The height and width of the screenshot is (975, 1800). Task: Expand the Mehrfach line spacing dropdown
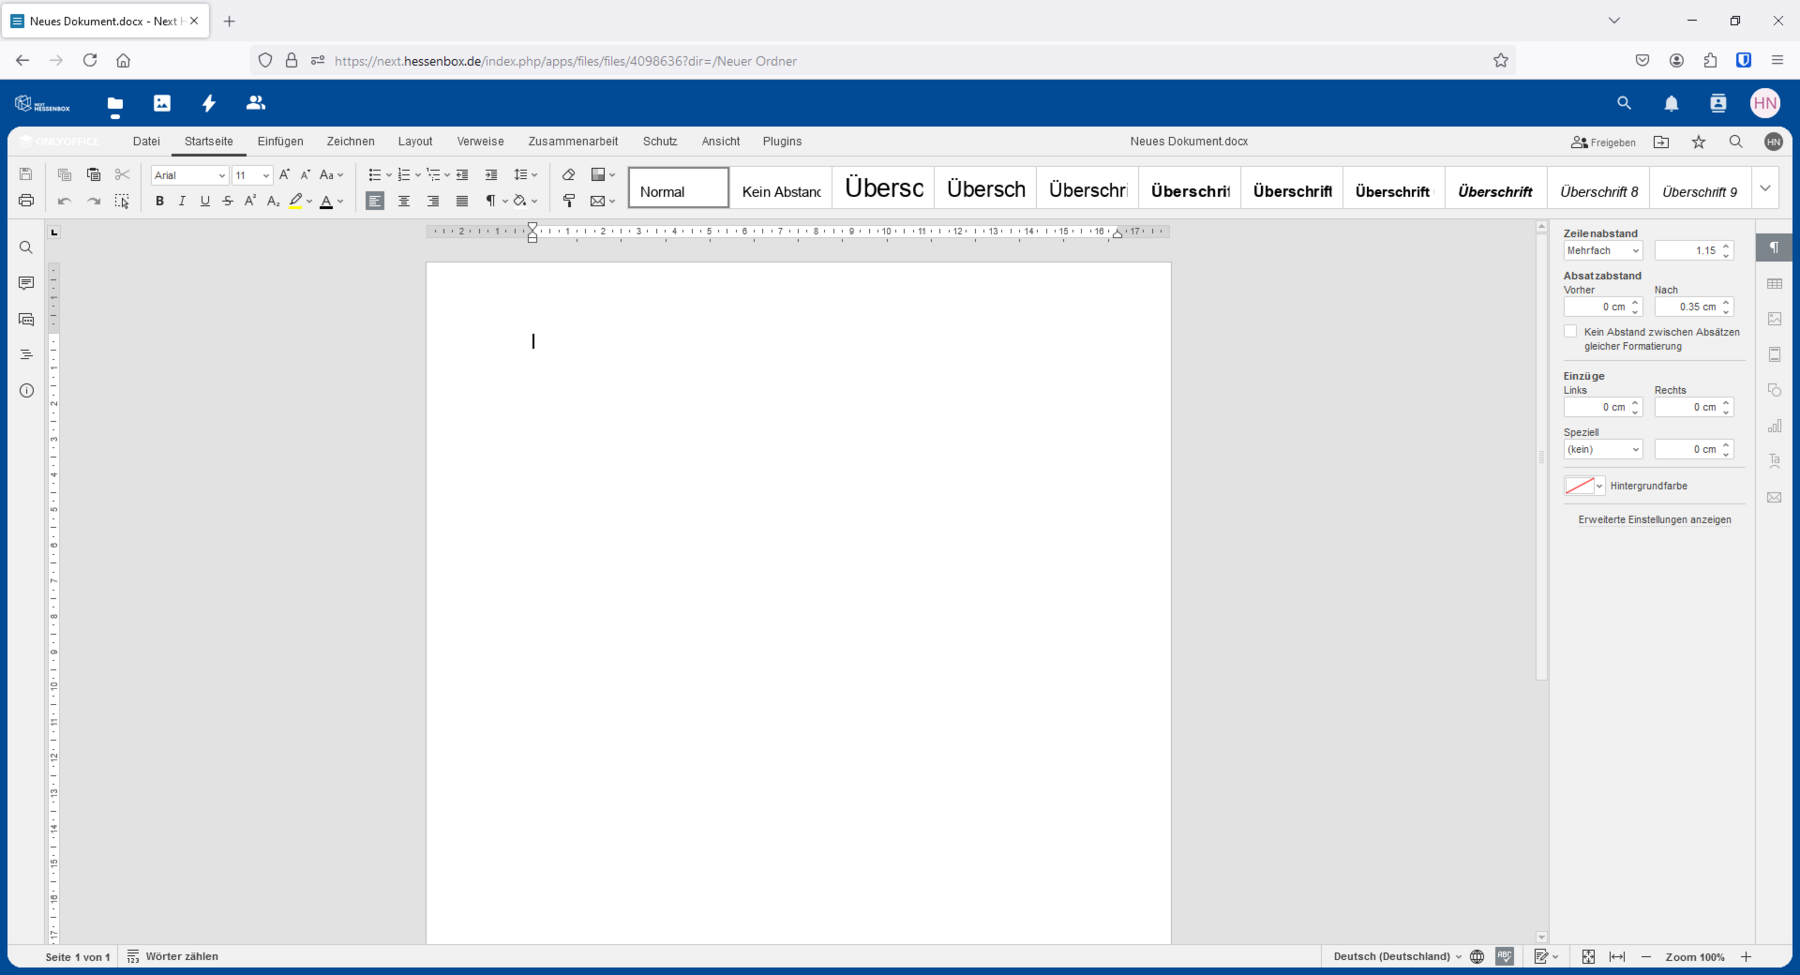[1602, 251]
